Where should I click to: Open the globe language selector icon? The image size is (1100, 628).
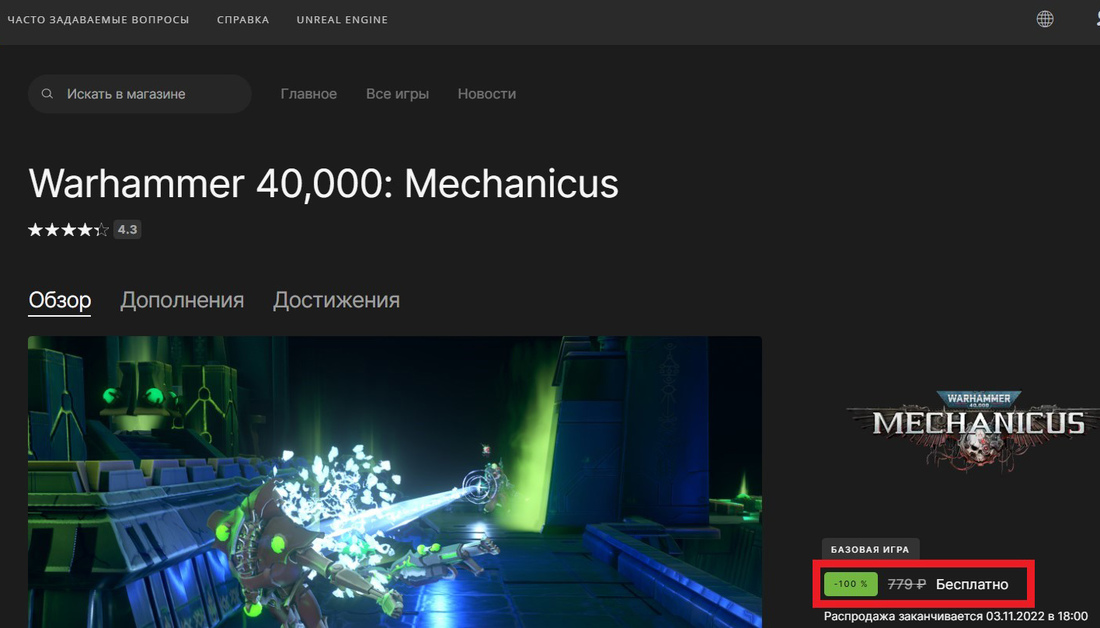coord(1045,20)
